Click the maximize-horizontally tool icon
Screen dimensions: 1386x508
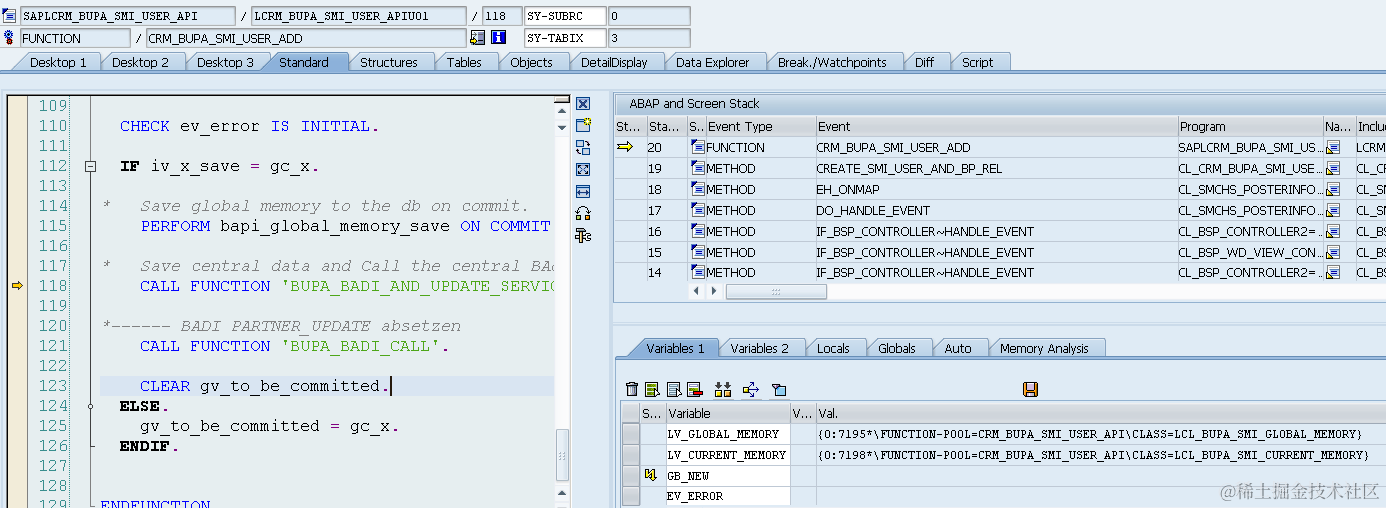[583, 191]
